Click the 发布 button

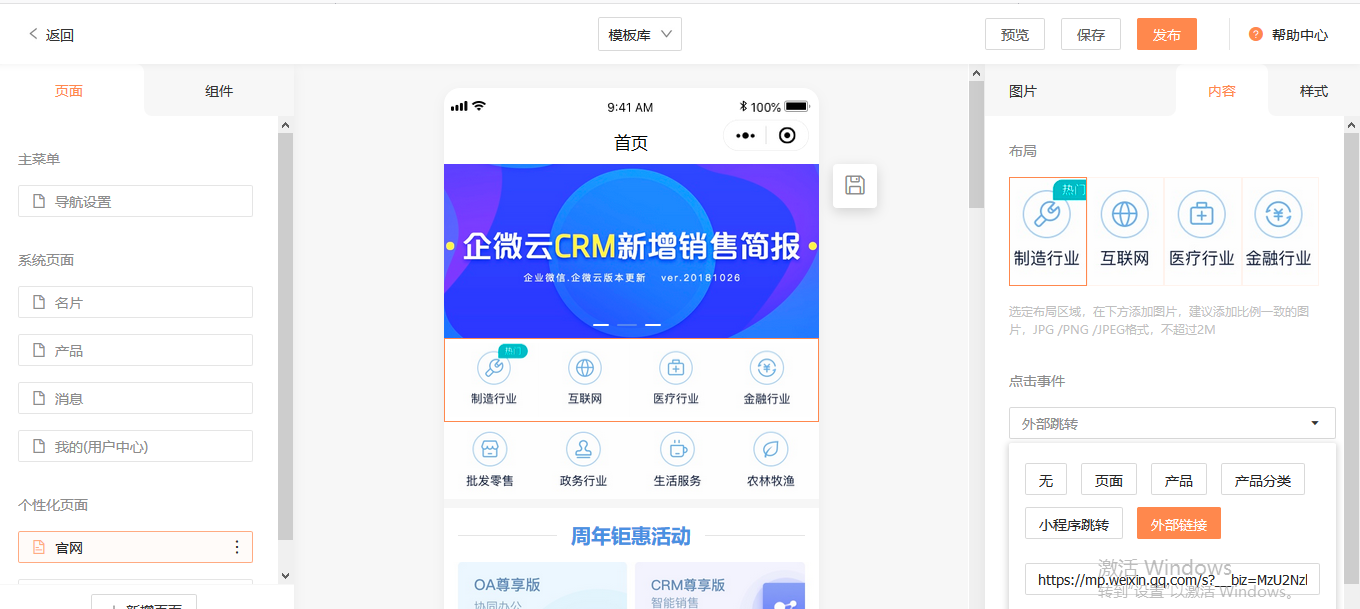click(1166, 33)
